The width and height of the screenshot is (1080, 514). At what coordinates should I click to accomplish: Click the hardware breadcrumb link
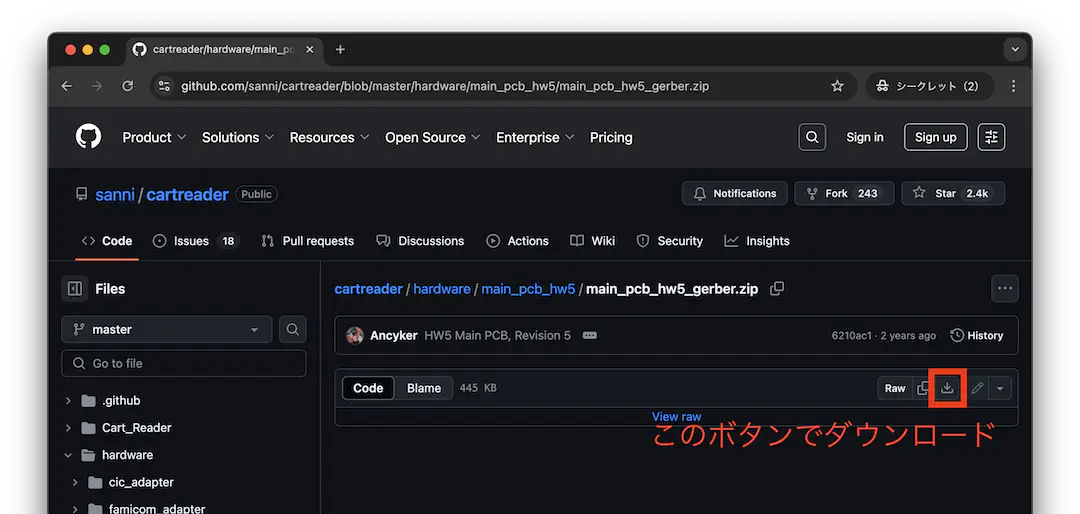click(442, 289)
